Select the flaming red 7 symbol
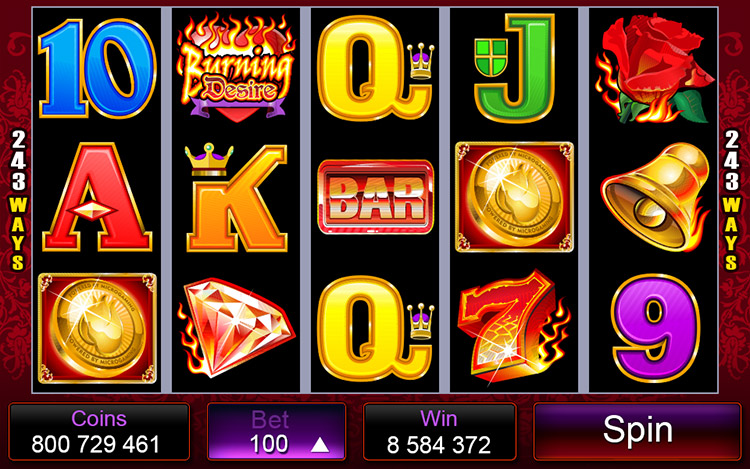The image size is (750, 469). pyautogui.click(x=514, y=327)
